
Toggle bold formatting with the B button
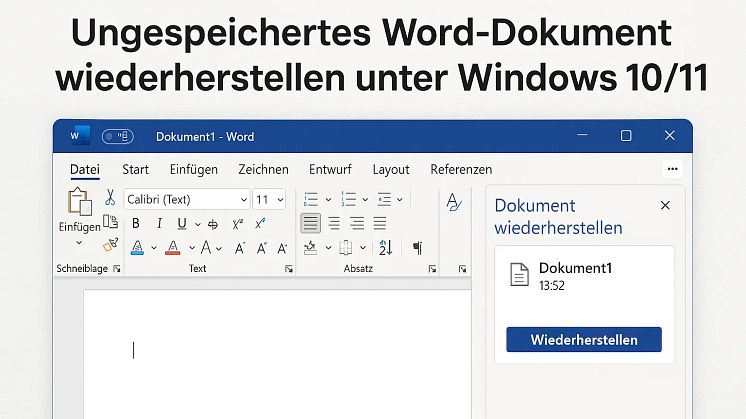point(136,223)
